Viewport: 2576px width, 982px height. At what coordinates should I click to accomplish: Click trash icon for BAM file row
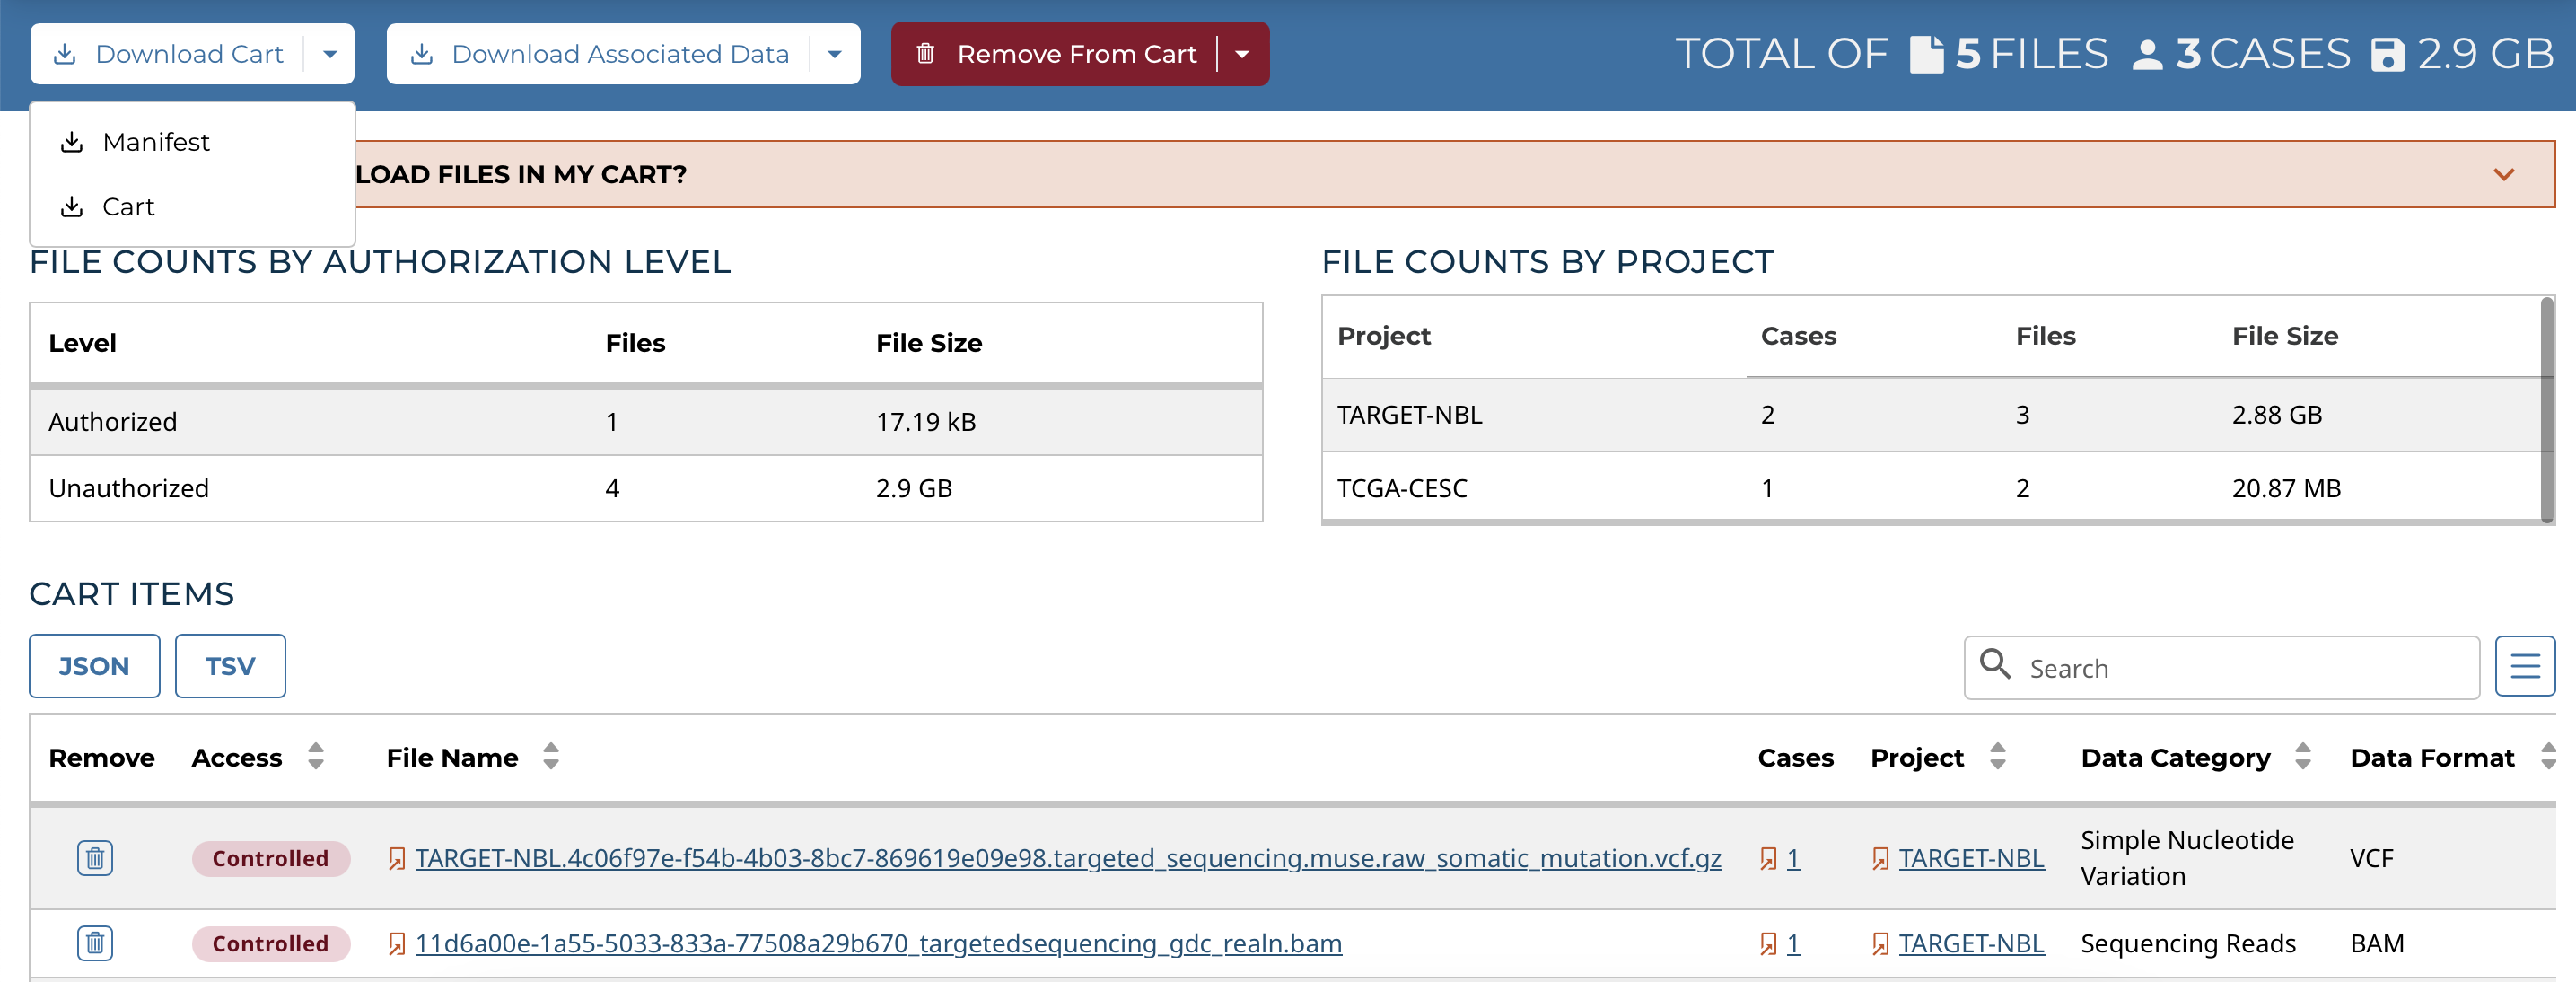(x=95, y=943)
